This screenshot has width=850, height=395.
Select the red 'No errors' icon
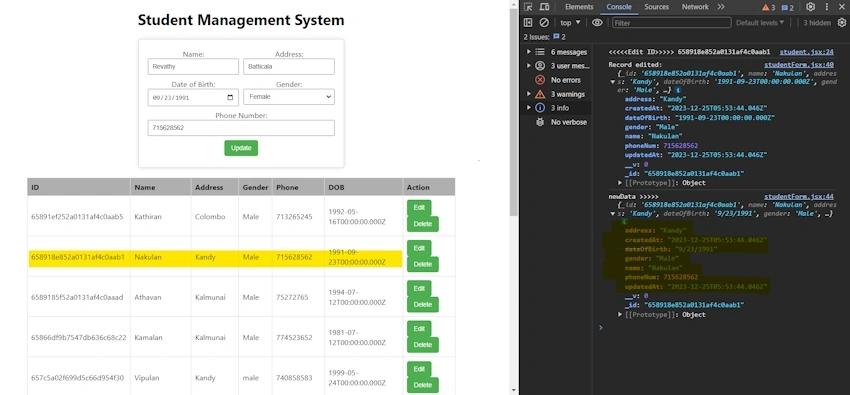click(540, 80)
